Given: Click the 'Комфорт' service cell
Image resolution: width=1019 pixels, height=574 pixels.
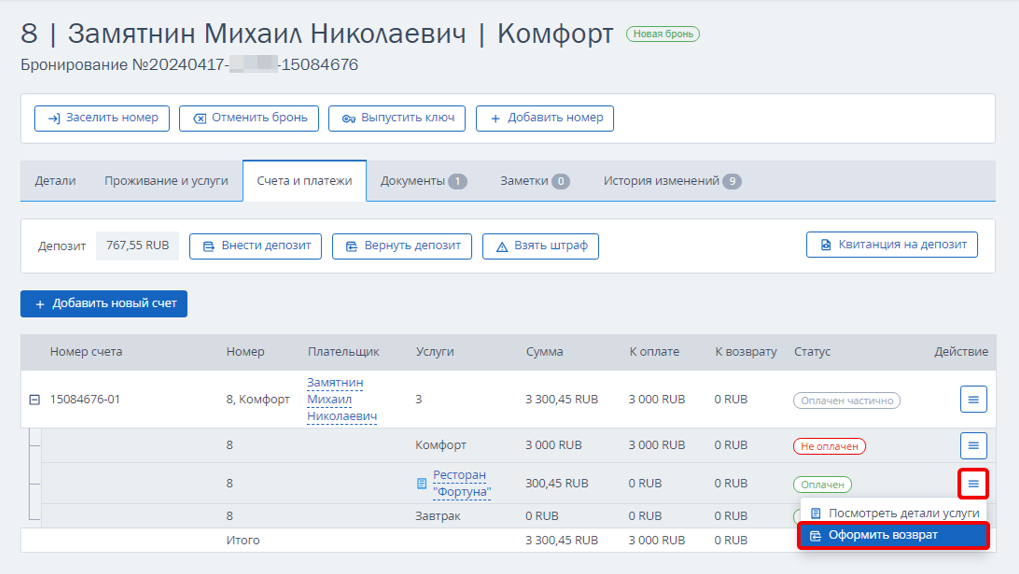Looking at the screenshot, I should pyautogui.click(x=441, y=445).
